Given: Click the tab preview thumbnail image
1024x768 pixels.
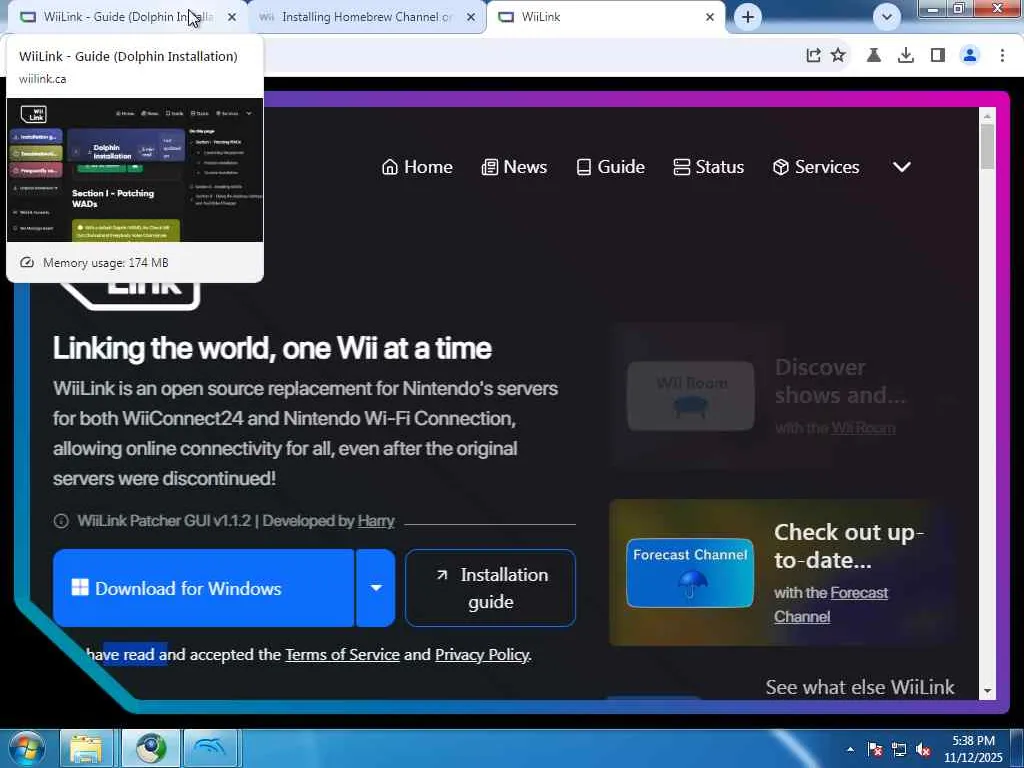Looking at the screenshot, I should (x=135, y=170).
